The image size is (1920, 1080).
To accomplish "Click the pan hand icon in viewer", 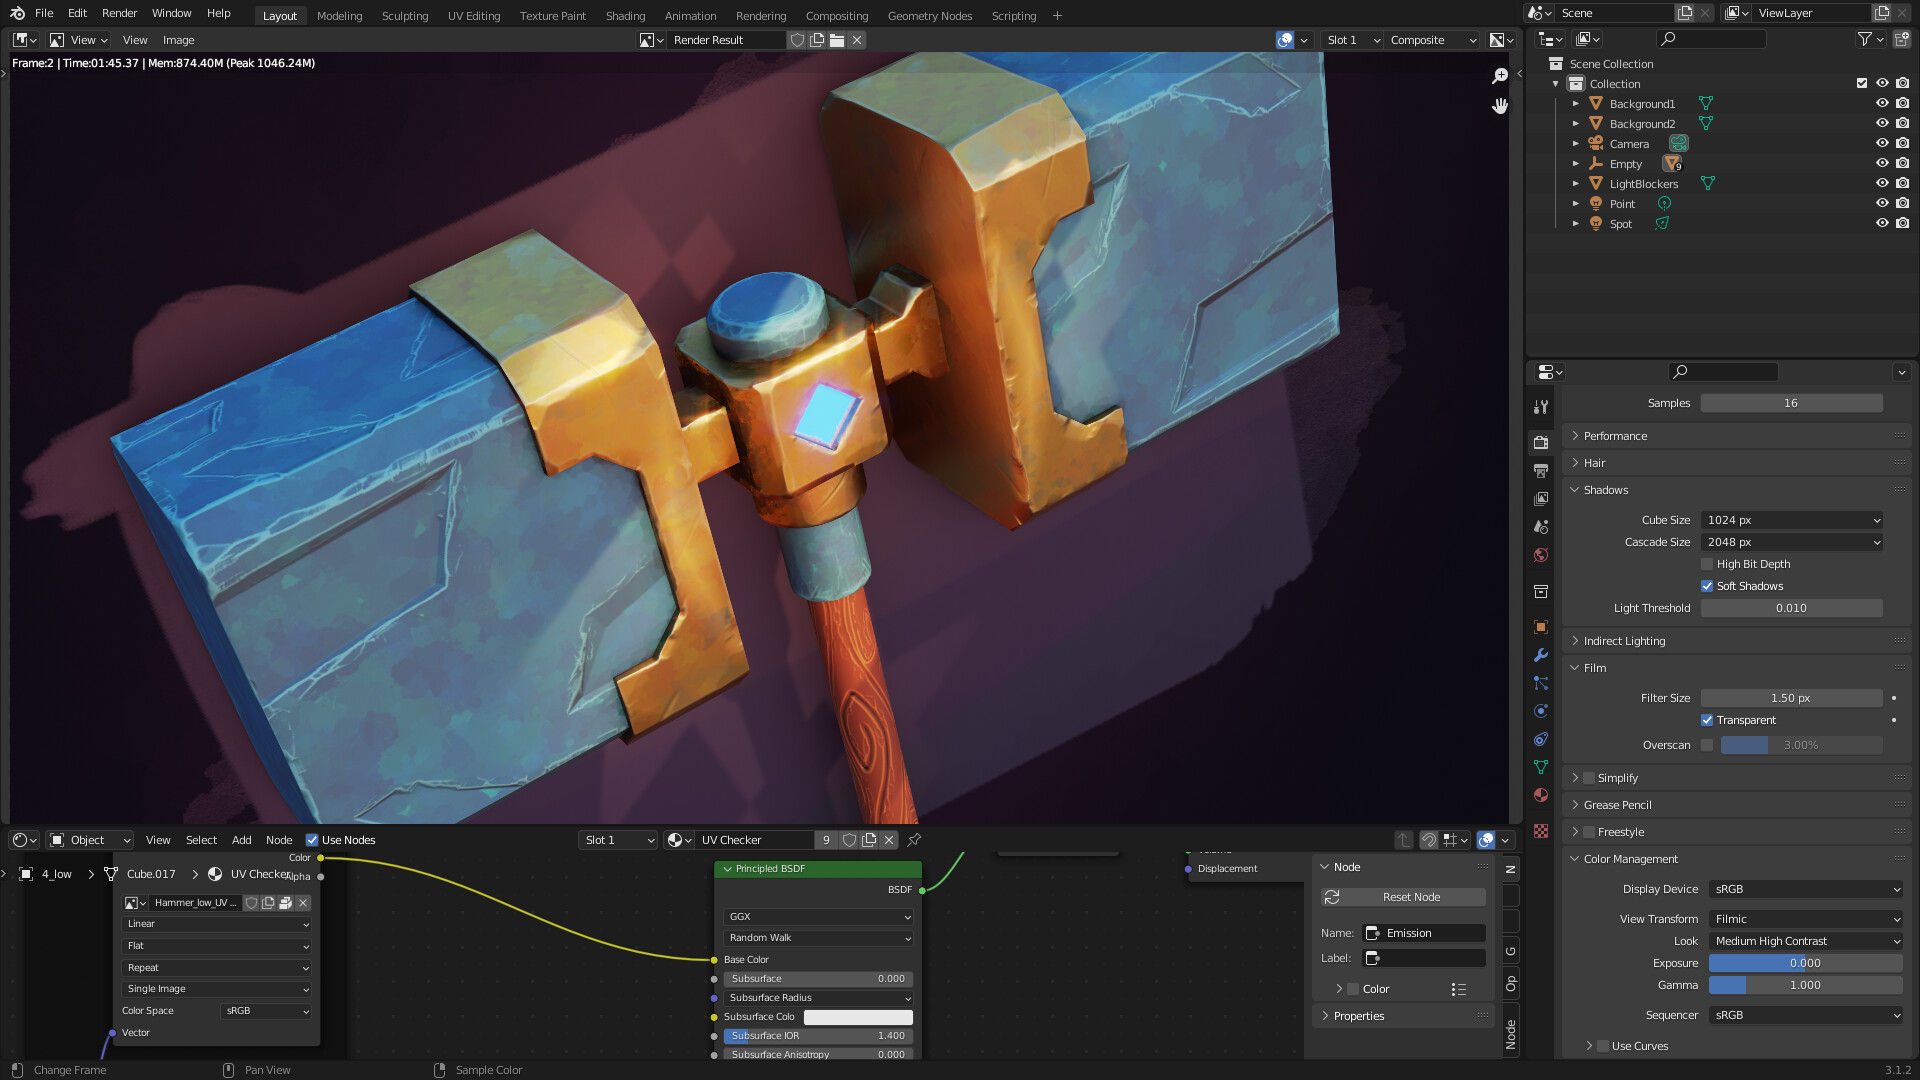I will pos(1500,105).
